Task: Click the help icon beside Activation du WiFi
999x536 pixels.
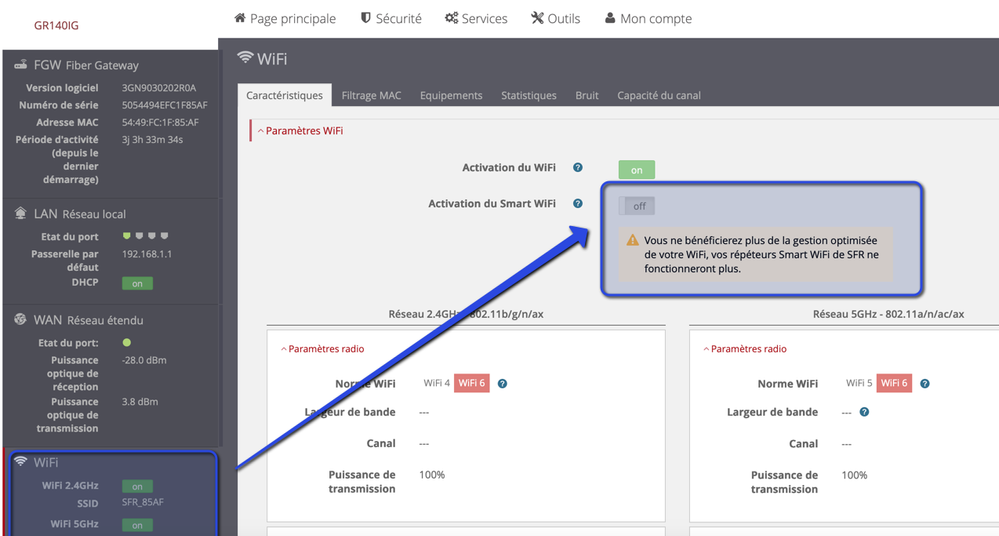Action: click(x=578, y=169)
